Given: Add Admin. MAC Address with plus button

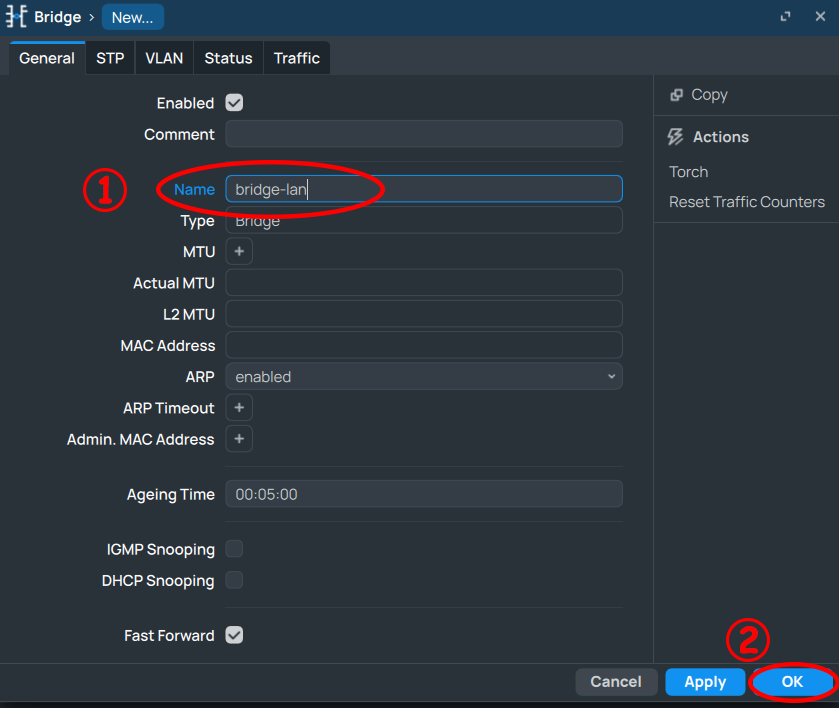Looking at the screenshot, I should [239, 439].
